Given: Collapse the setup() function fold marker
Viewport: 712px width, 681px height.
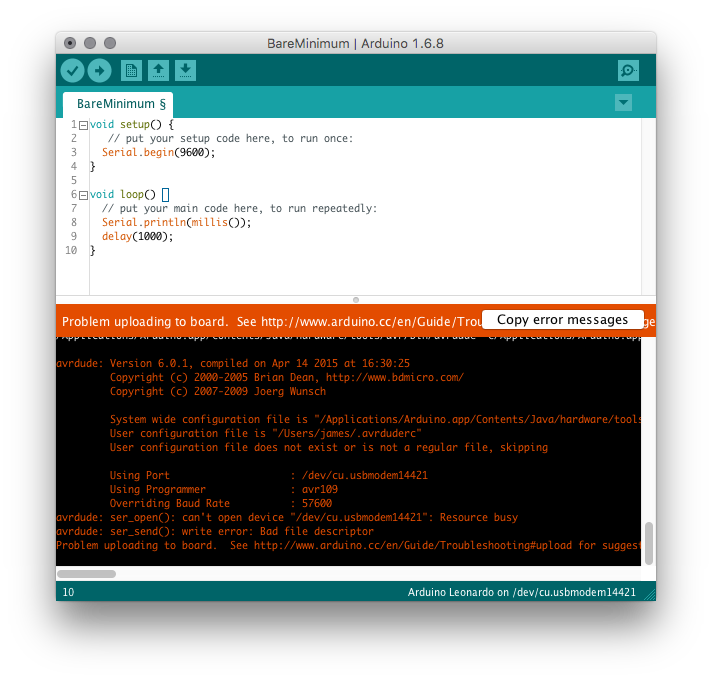Looking at the screenshot, I should pos(83,125).
